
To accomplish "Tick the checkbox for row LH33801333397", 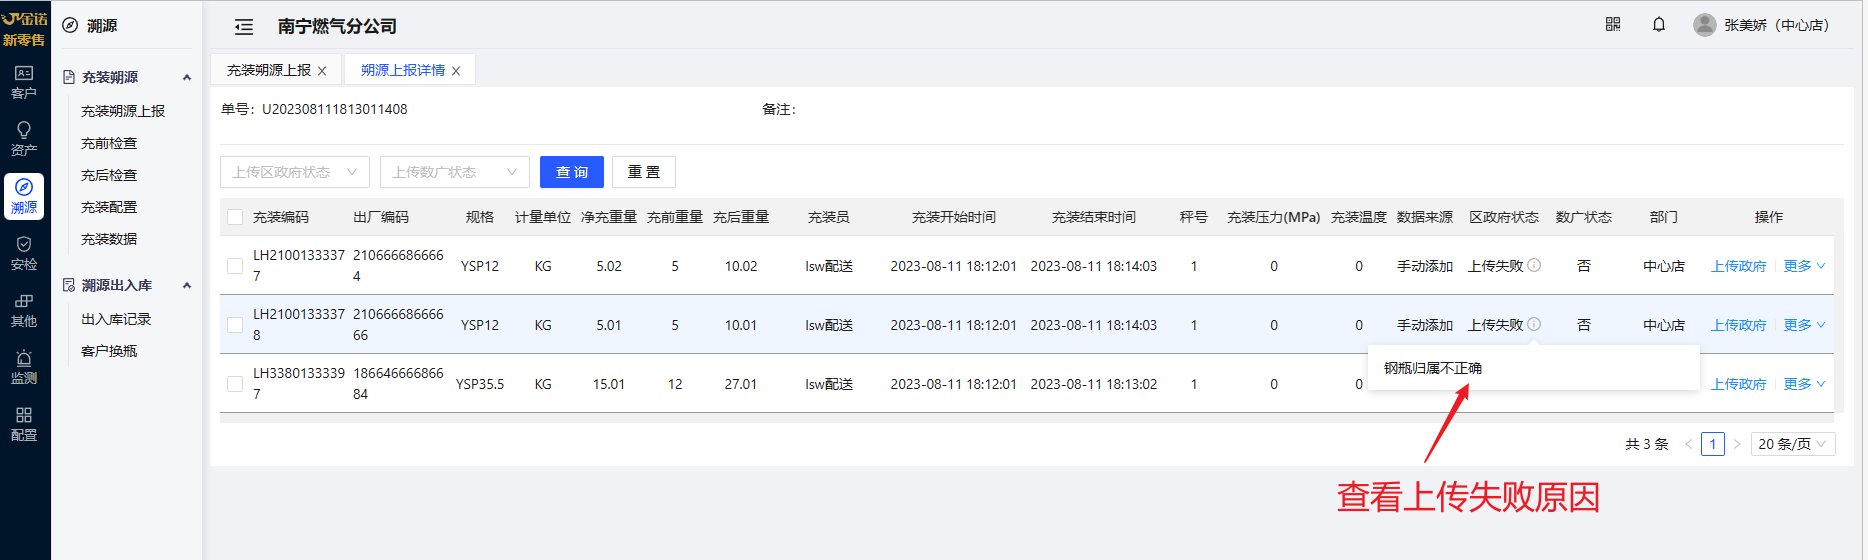I will [x=235, y=384].
